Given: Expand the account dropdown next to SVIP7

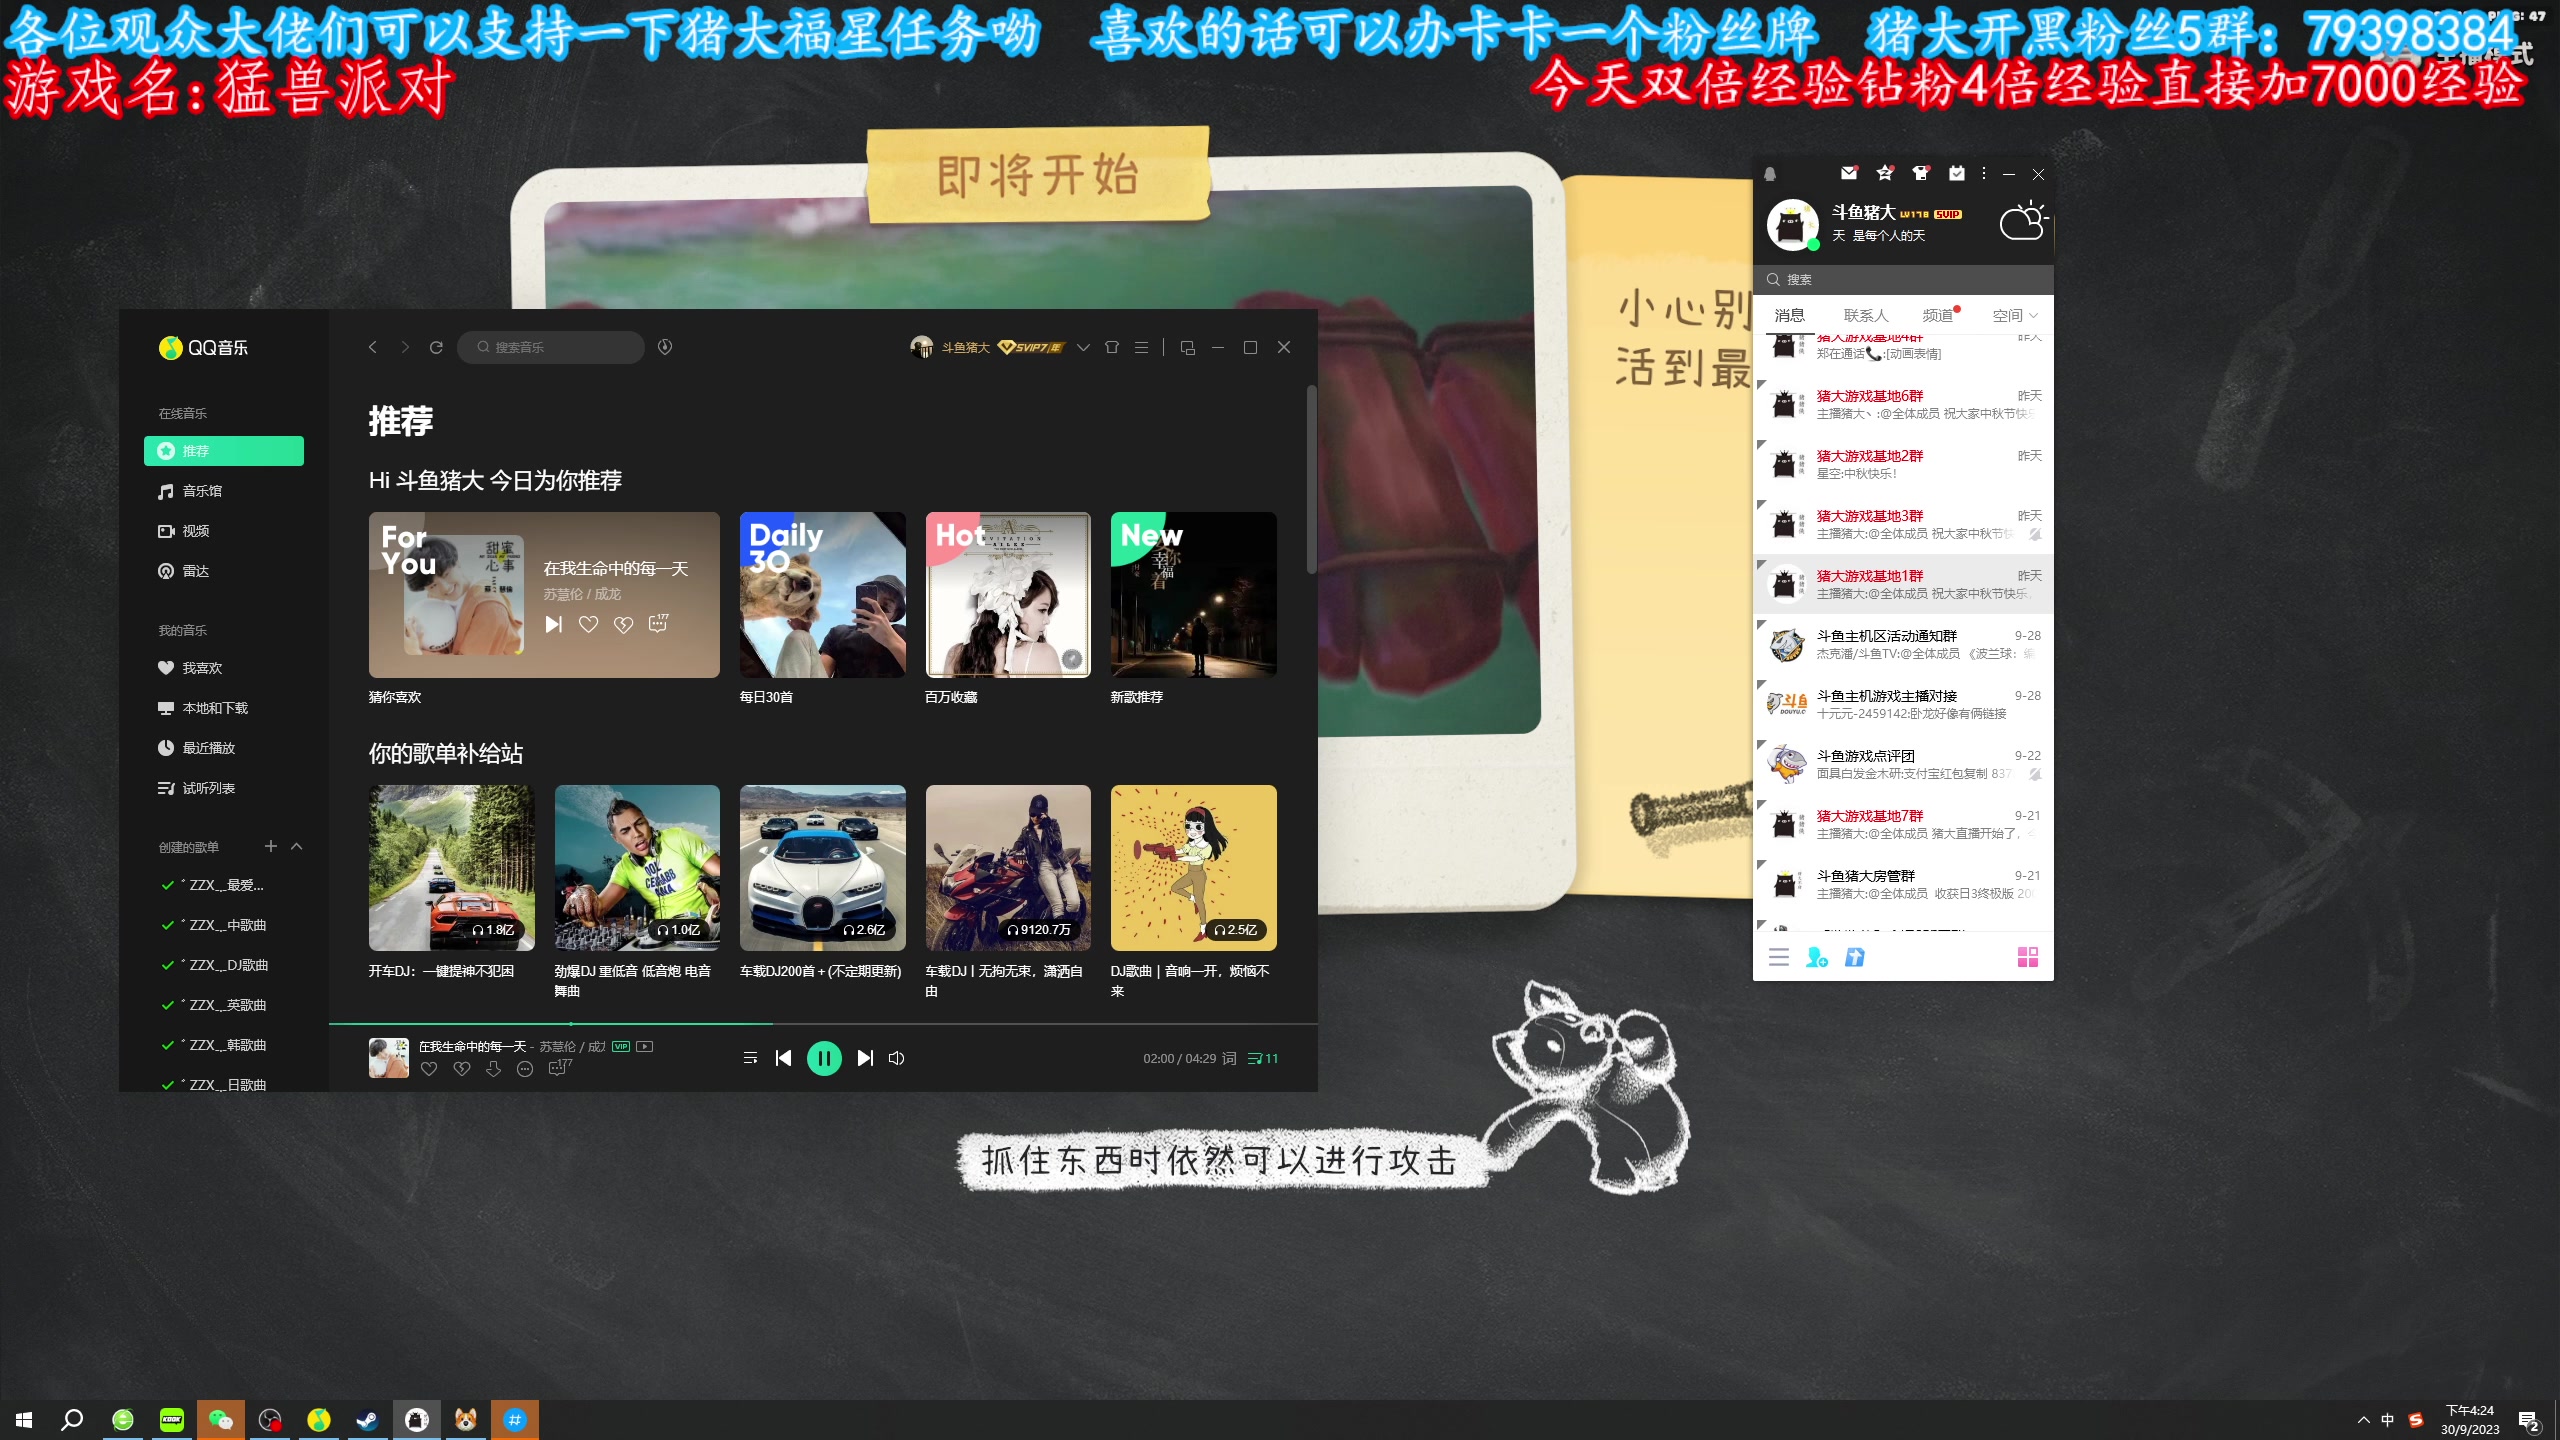Looking at the screenshot, I should (x=1083, y=347).
